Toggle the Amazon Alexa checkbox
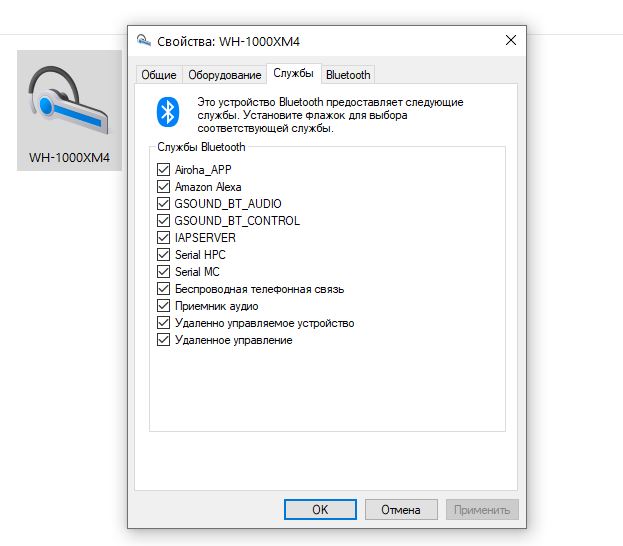 point(163,186)
